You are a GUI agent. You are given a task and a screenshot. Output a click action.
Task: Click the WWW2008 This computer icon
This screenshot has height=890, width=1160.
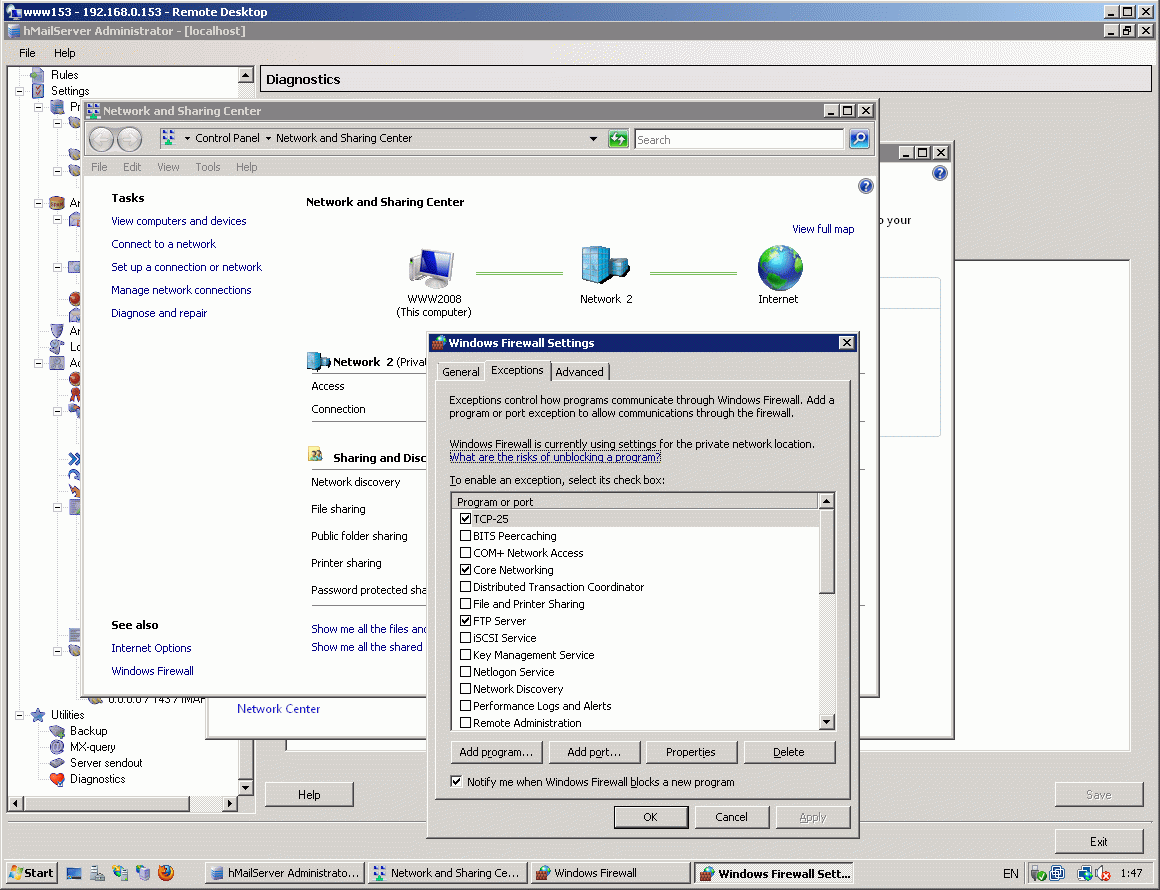pos(431,267)
